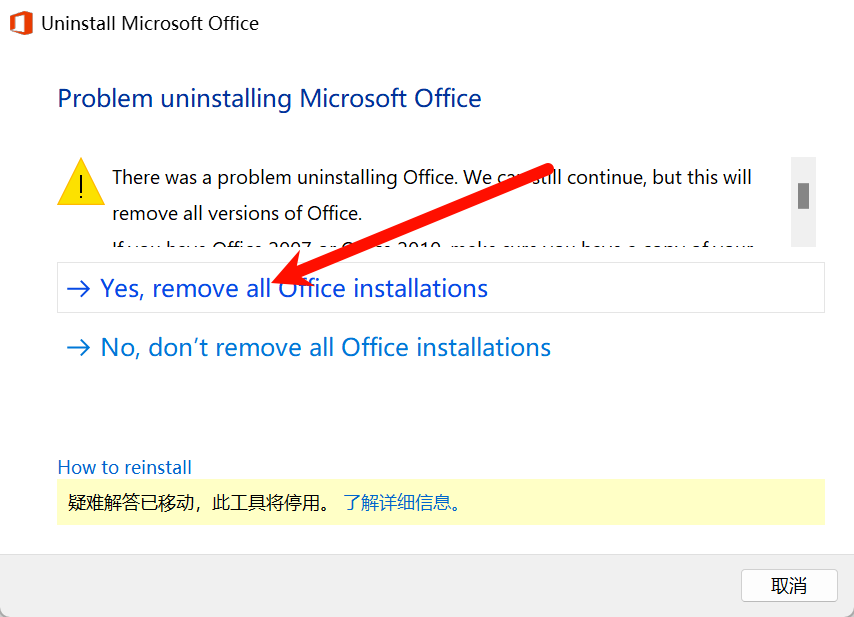Image resolution: width=854 pixels, height=617 pixels.
Task: Click the arrow icon beside "No, don't remove"
Action: click(x=78, y=347)
